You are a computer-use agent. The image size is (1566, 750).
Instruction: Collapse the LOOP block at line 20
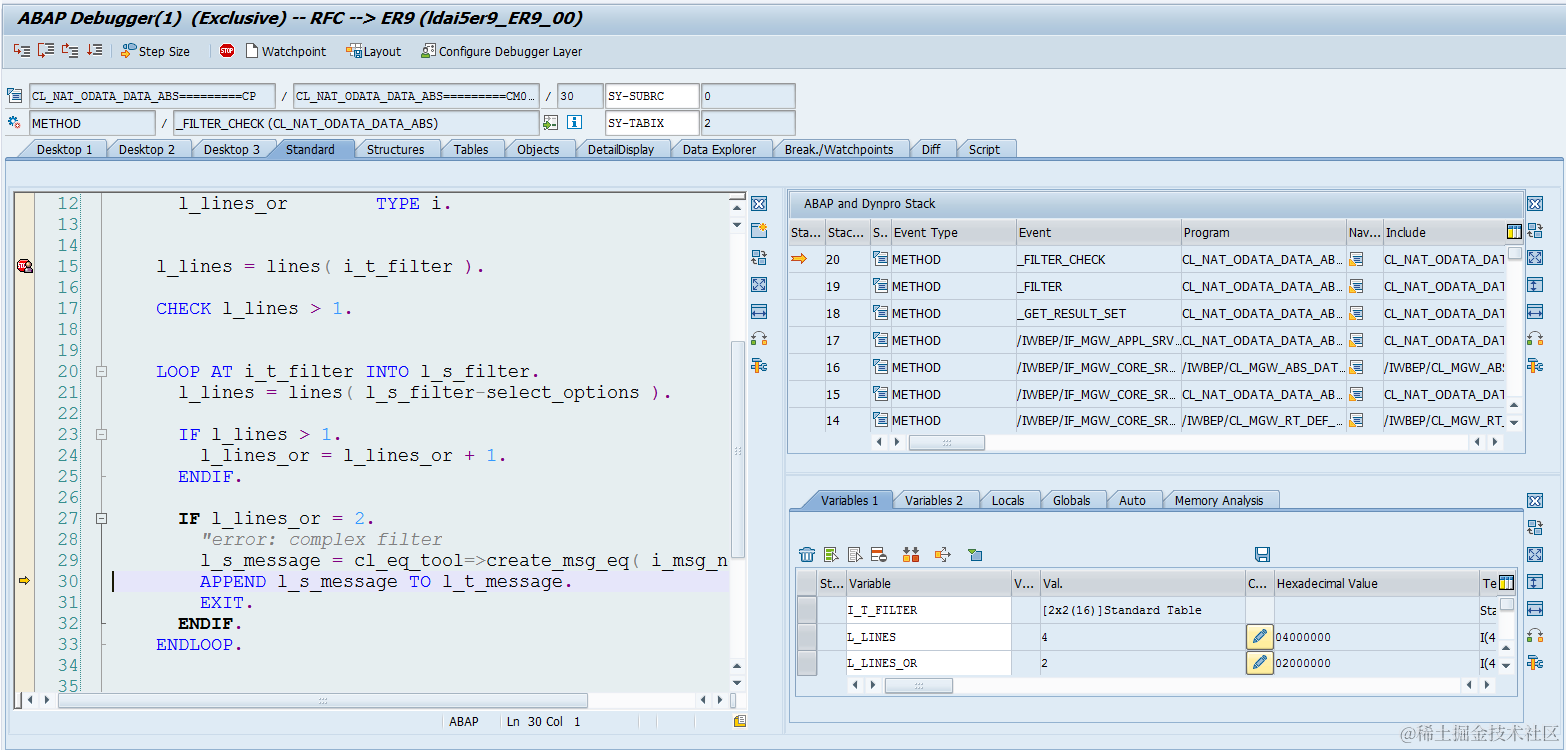[x=101, y=371]
